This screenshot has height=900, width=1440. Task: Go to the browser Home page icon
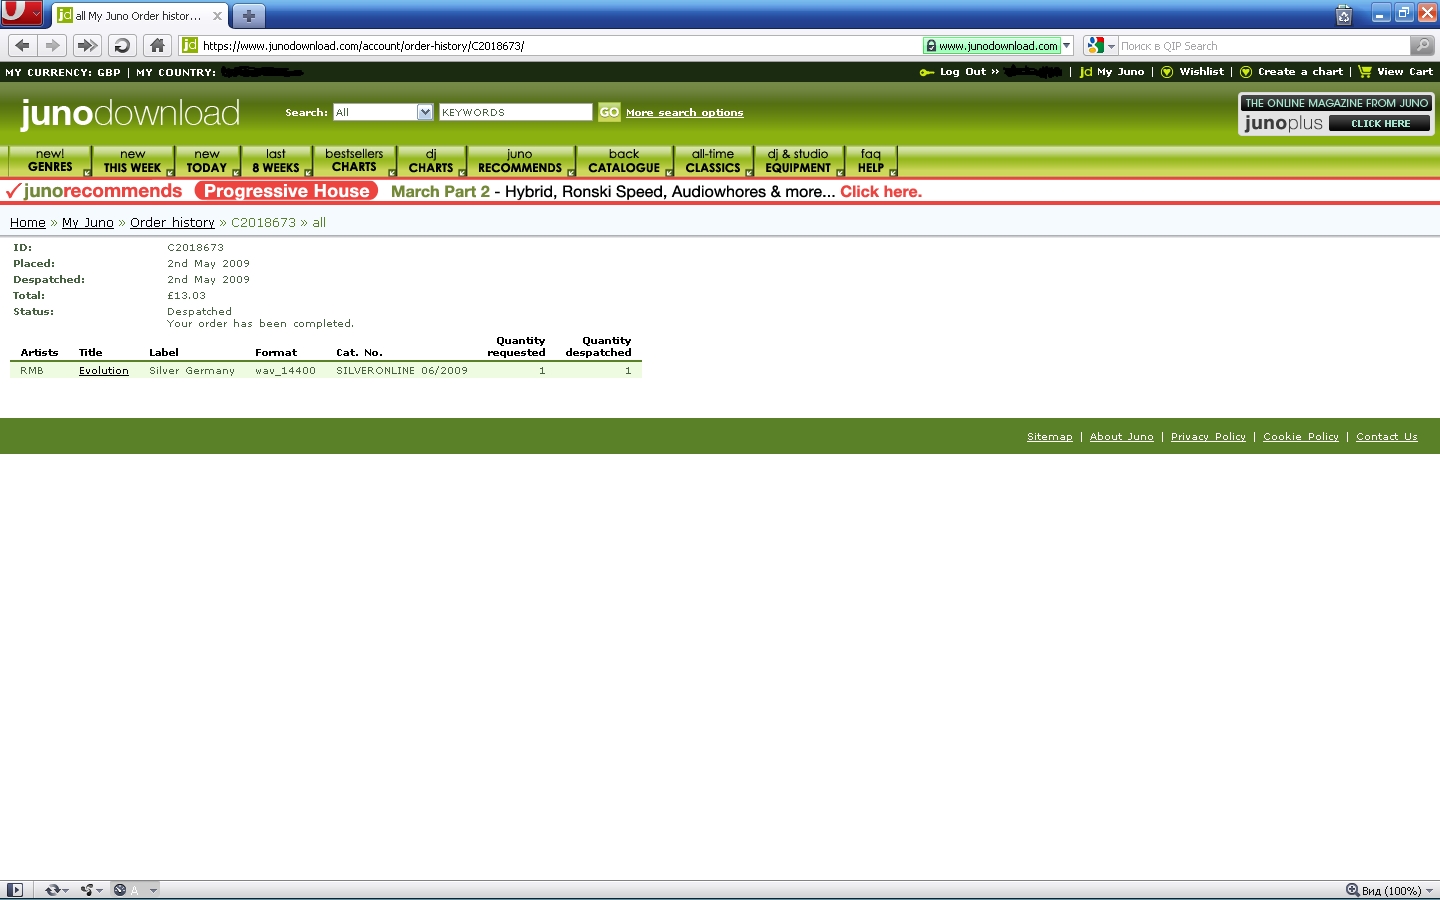pyautogui.click(x=157, y=45)
